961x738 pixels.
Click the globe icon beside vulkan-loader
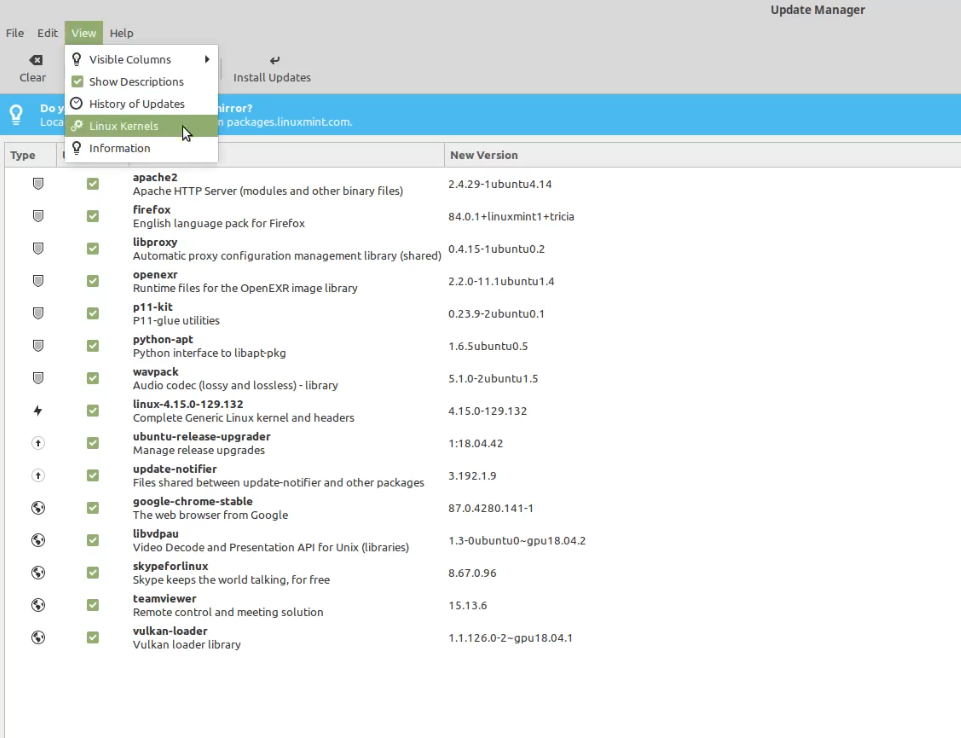pos(37,637)
